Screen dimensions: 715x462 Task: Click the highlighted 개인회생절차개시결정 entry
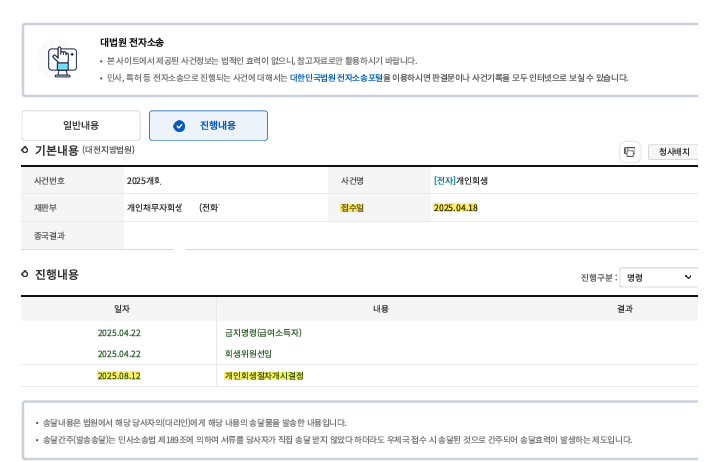click(264, 376)
